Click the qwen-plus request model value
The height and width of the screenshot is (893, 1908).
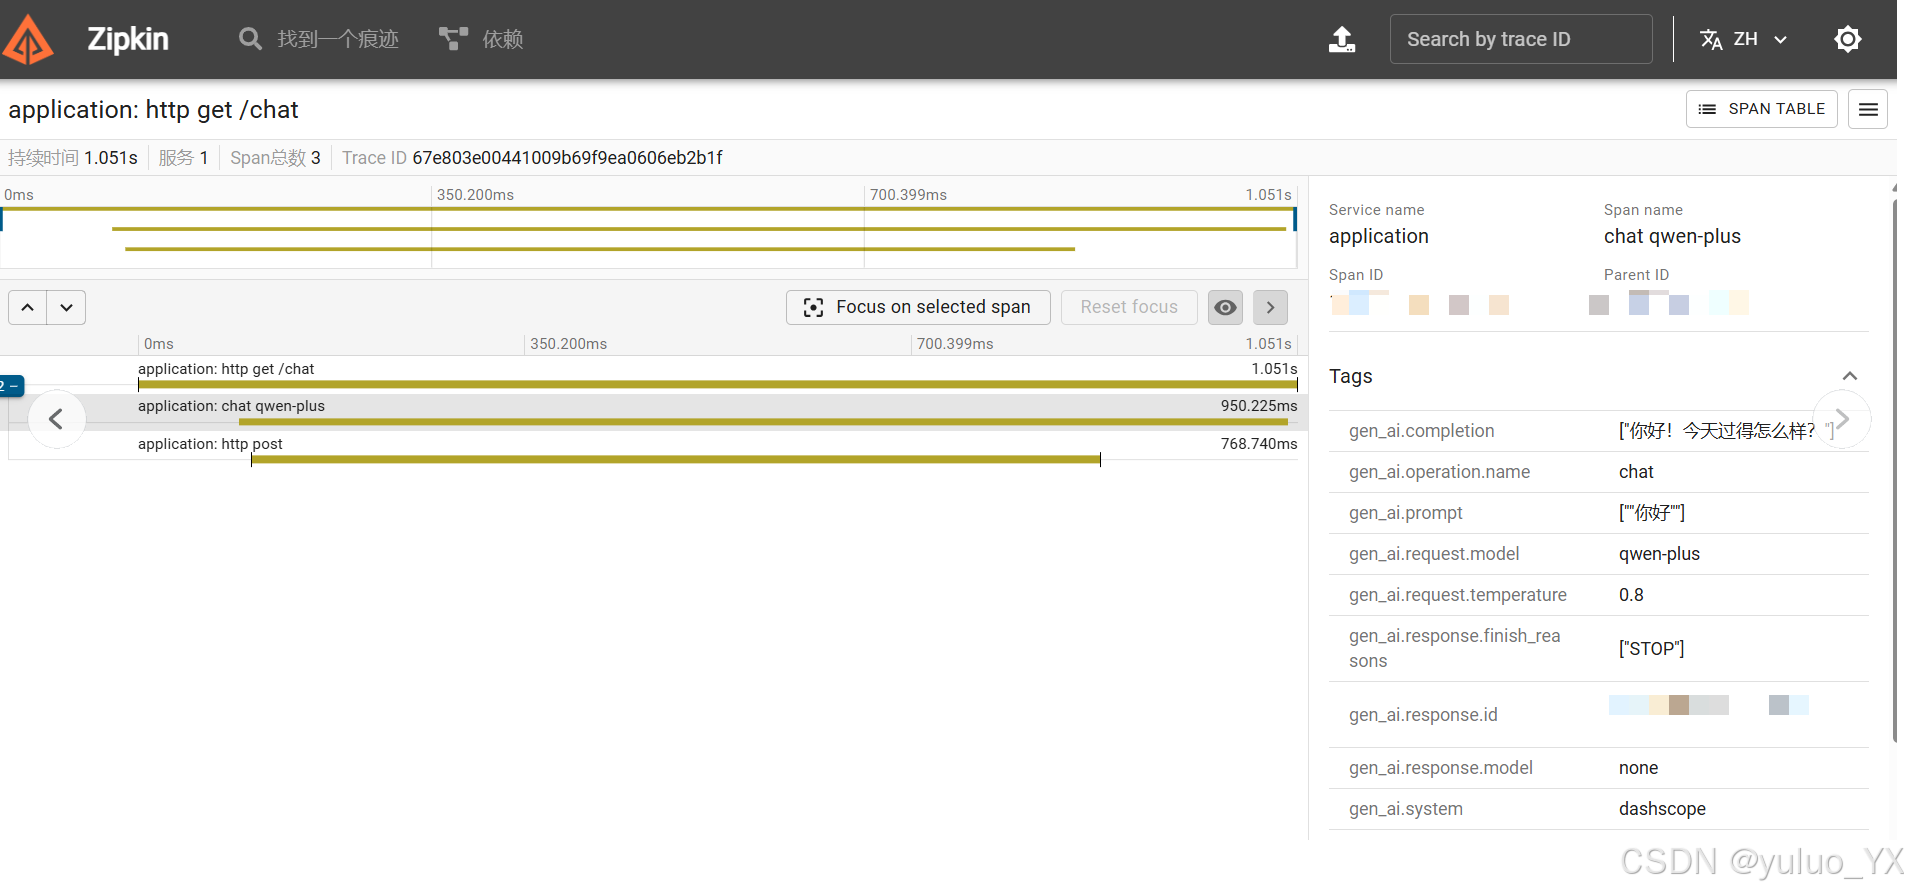1659,554
